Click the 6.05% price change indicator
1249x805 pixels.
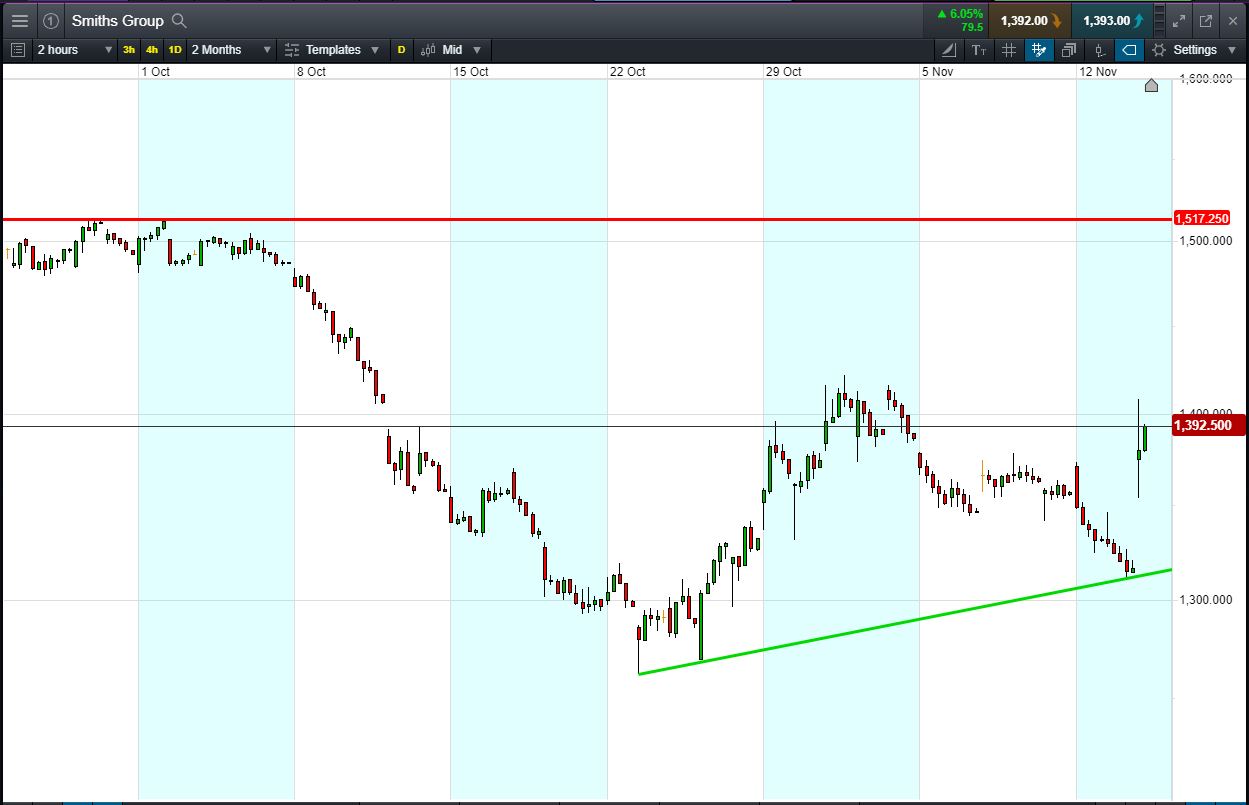[960, 14]
